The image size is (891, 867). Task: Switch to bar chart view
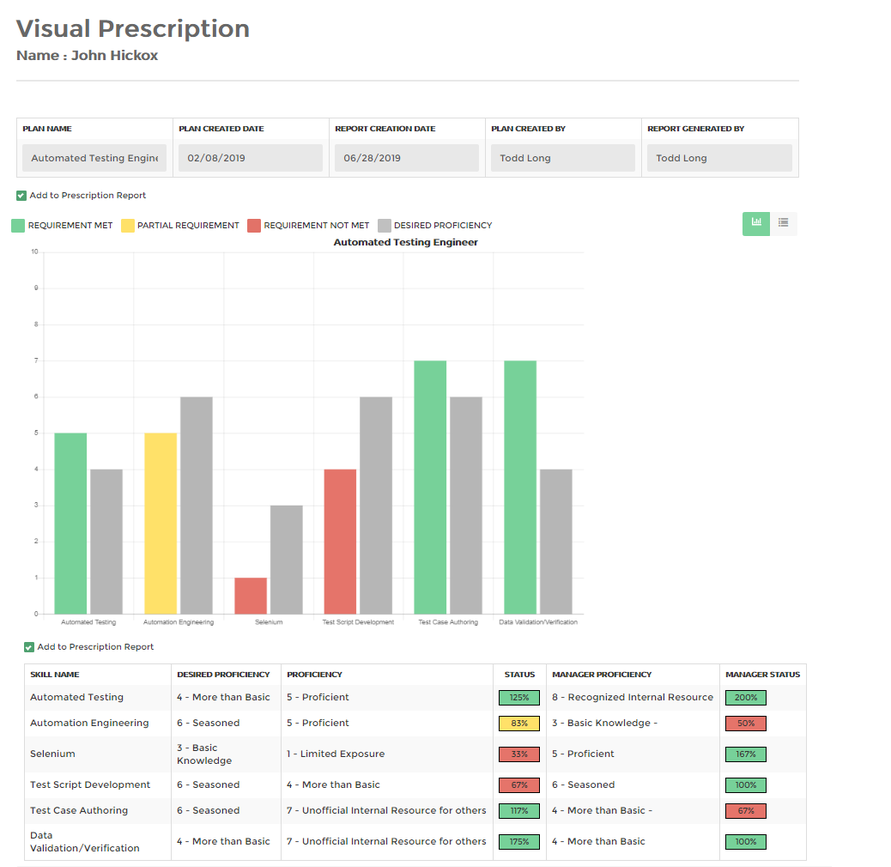click(x=756, y=224)
